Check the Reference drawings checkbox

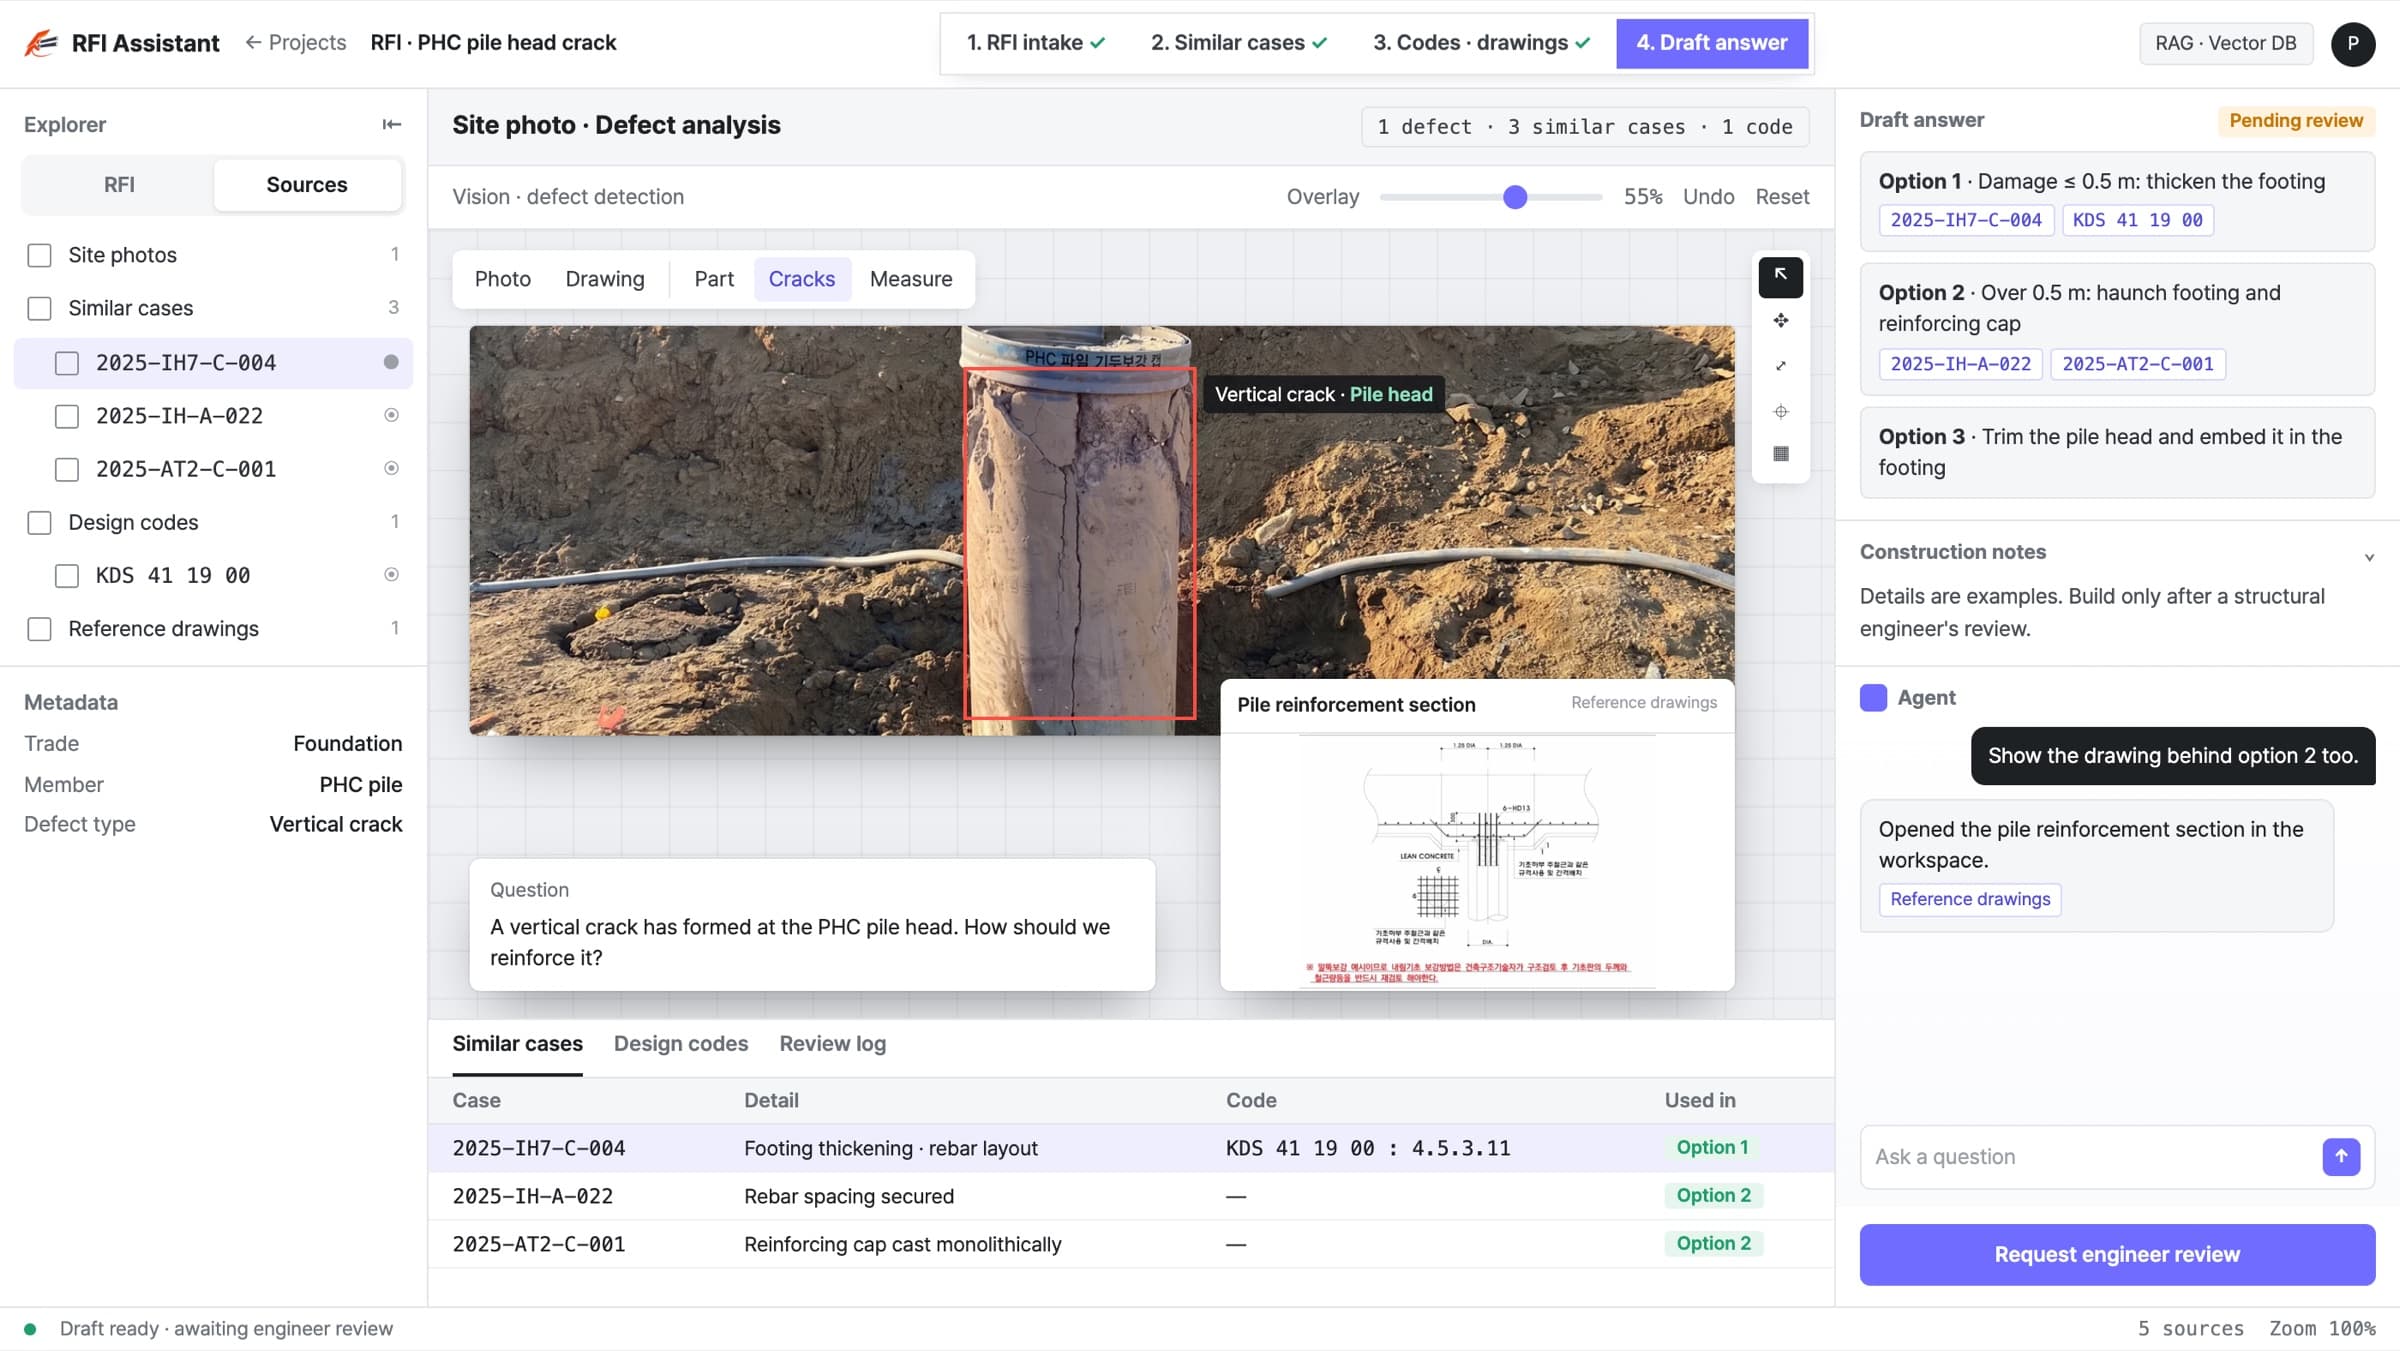(39, 629)
